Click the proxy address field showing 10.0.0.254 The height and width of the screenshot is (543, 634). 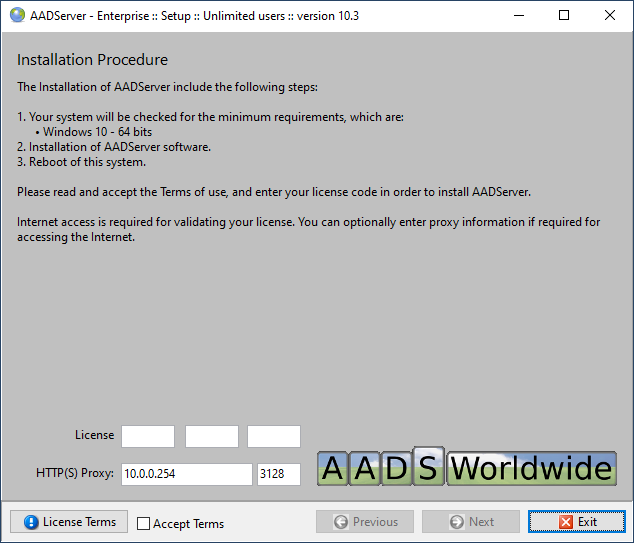coord(187,474)
